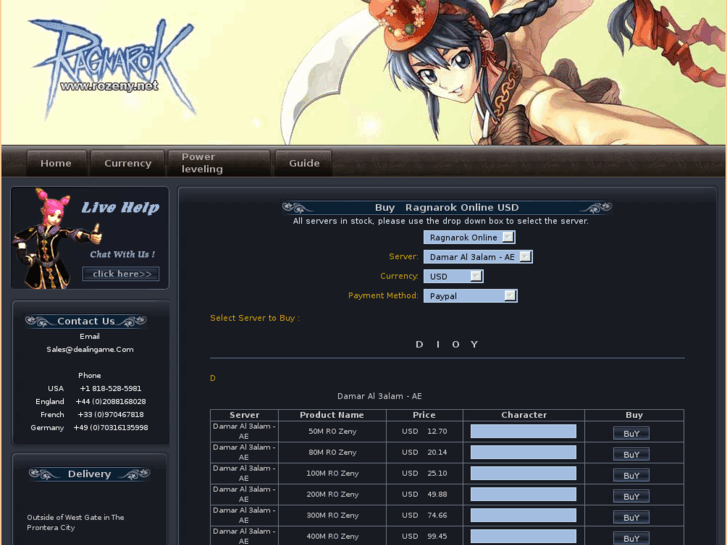Open the Currency menu tab
The image size is (727, 545).
(128, 163)
